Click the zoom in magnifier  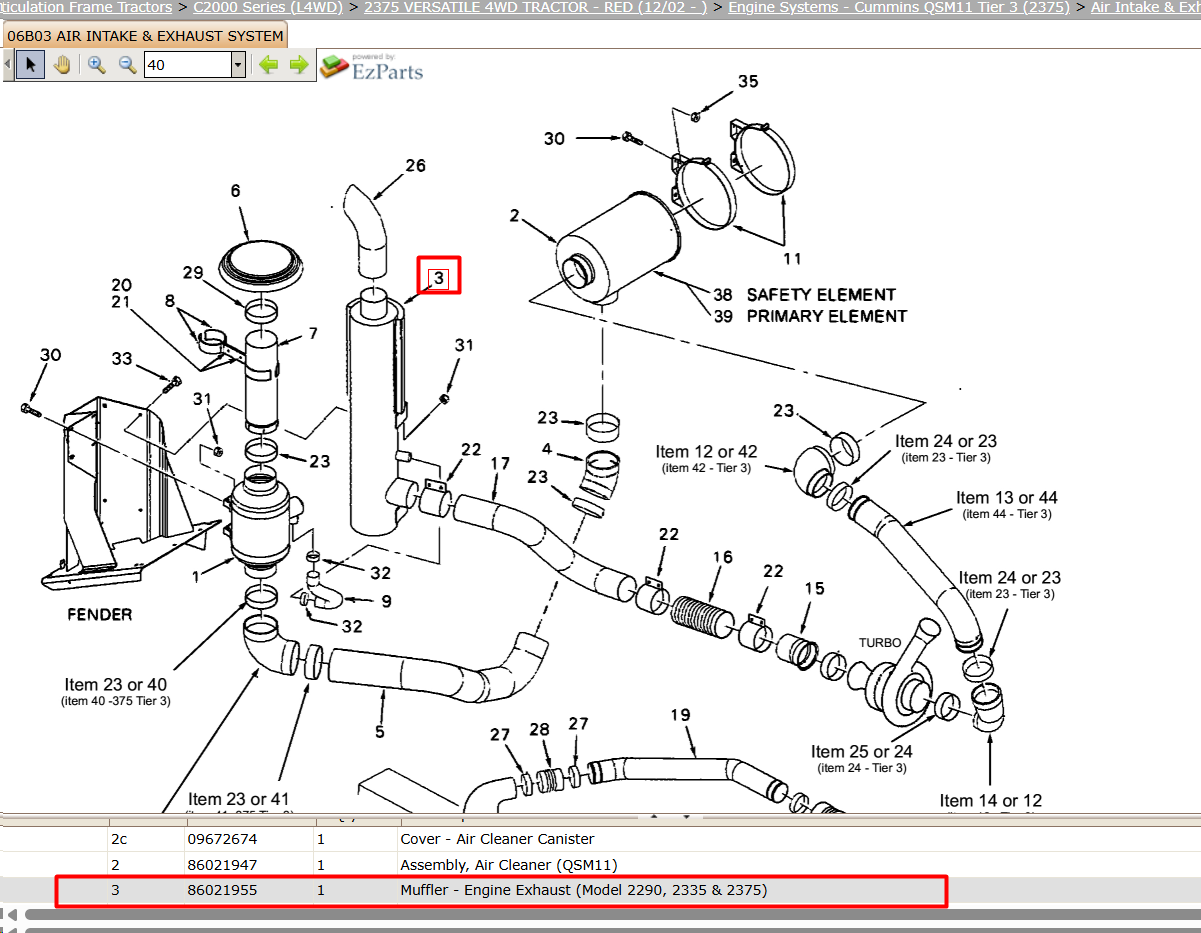[96, 65]
